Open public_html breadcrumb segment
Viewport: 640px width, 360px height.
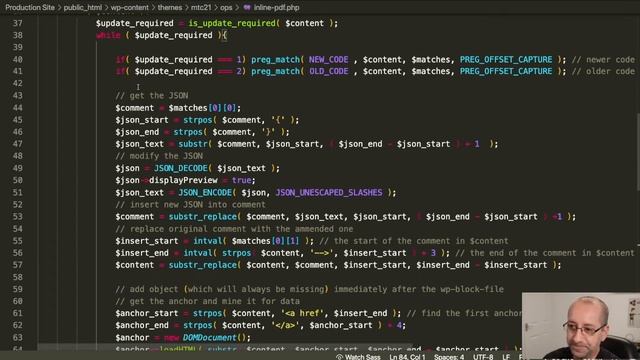point(82,7)
